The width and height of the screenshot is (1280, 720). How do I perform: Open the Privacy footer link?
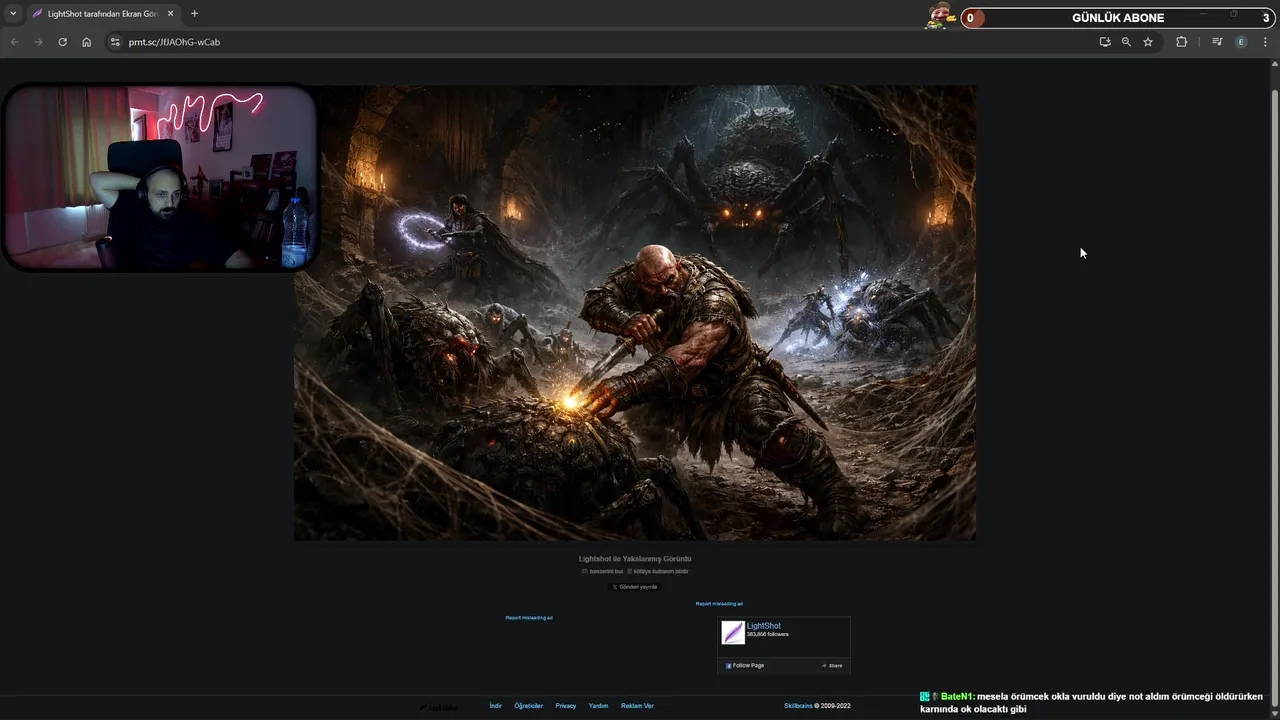pos(566,706)
